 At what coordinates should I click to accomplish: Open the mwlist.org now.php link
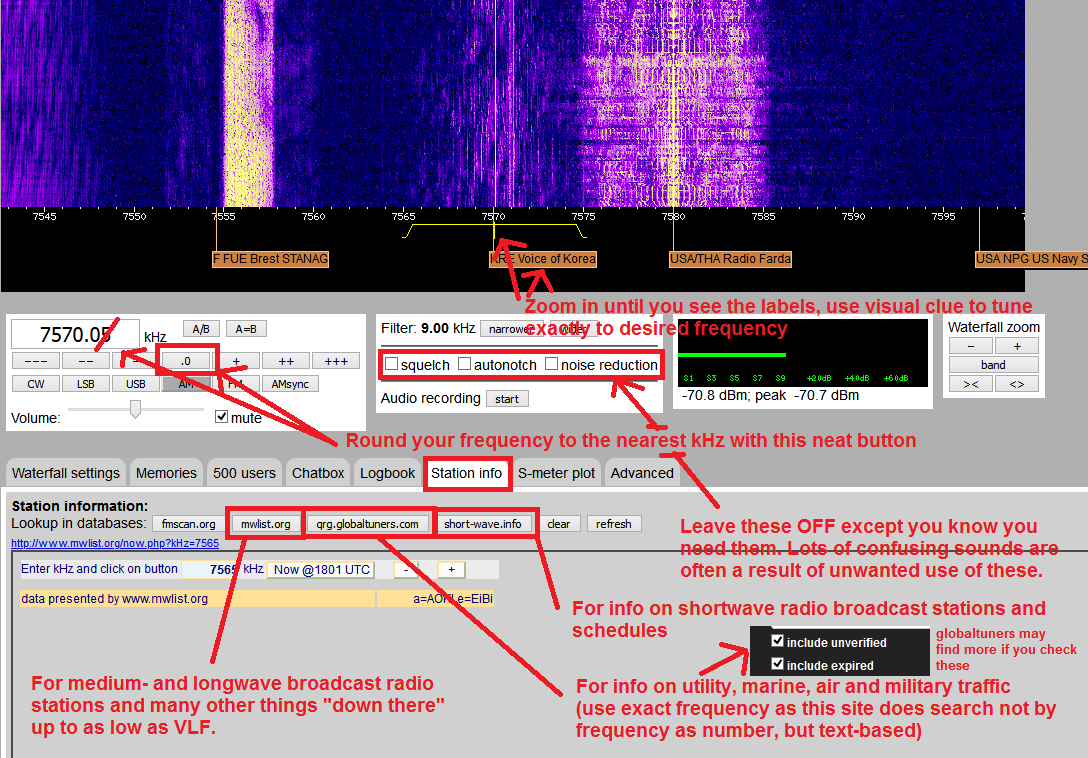click(115, 543)
